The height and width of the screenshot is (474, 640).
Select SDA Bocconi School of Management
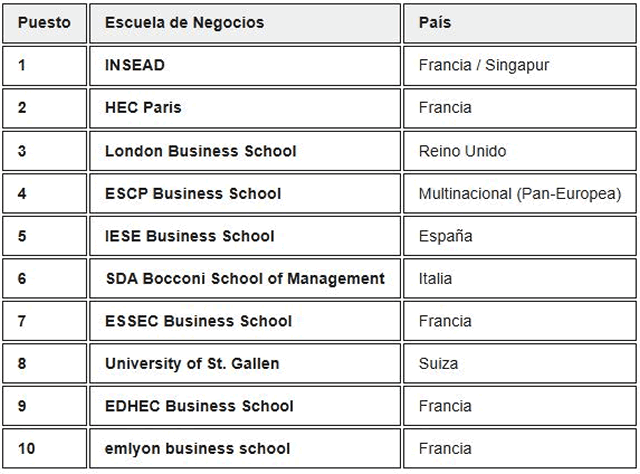coord(244,278)
